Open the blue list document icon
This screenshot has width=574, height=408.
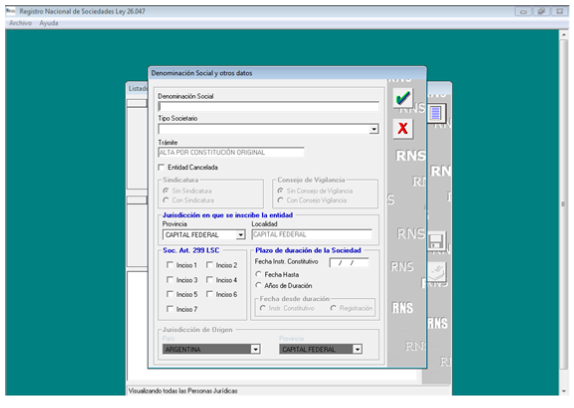(436, 113)
